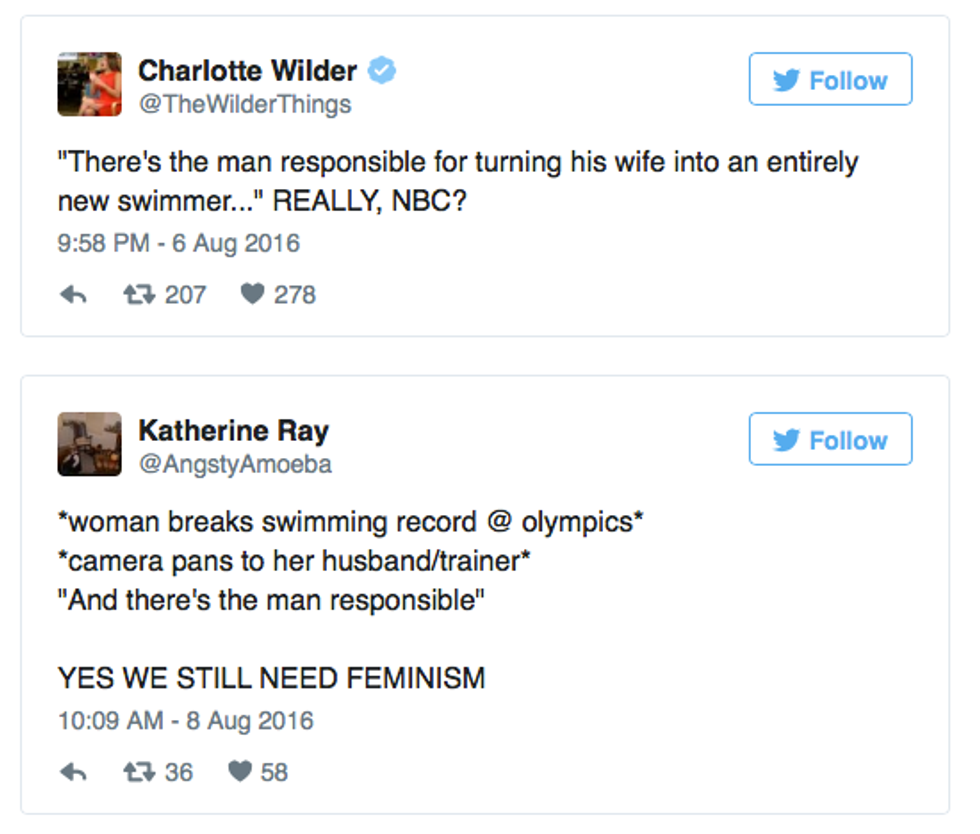This screenshot has width=980, height=834.
Task: Open Charlotte Wilder's profile picture
Action: tap(89, 84)
